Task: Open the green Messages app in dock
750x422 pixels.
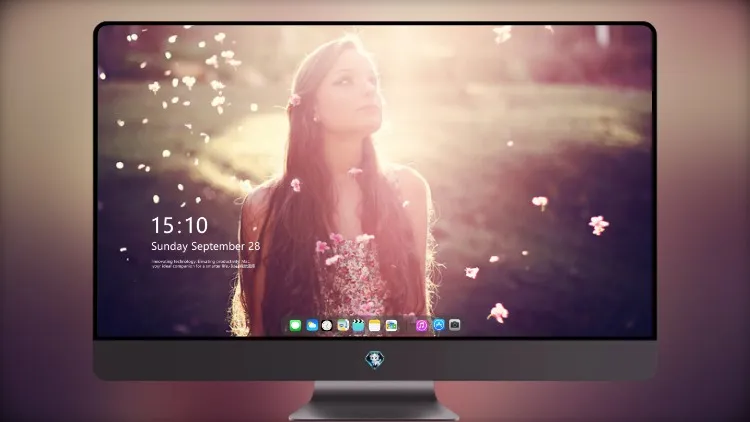Action: 295,326
